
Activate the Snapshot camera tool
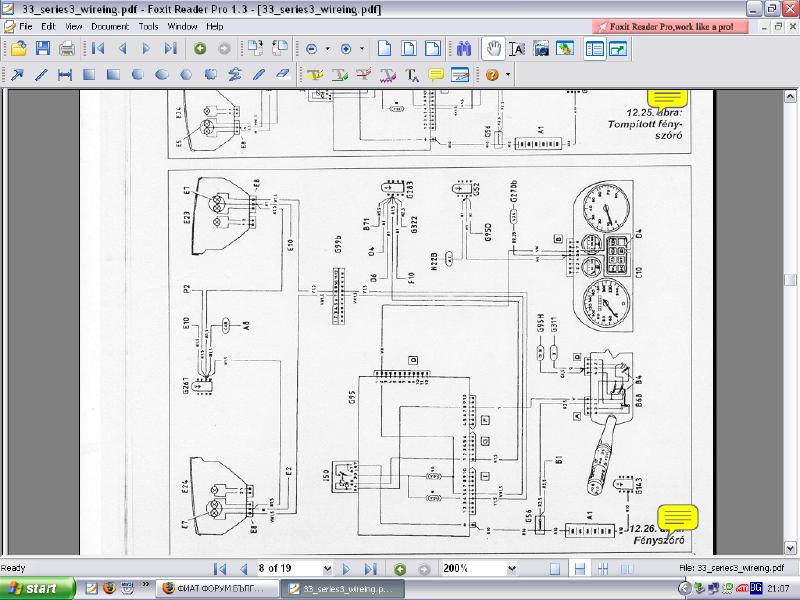pos(540,48)
